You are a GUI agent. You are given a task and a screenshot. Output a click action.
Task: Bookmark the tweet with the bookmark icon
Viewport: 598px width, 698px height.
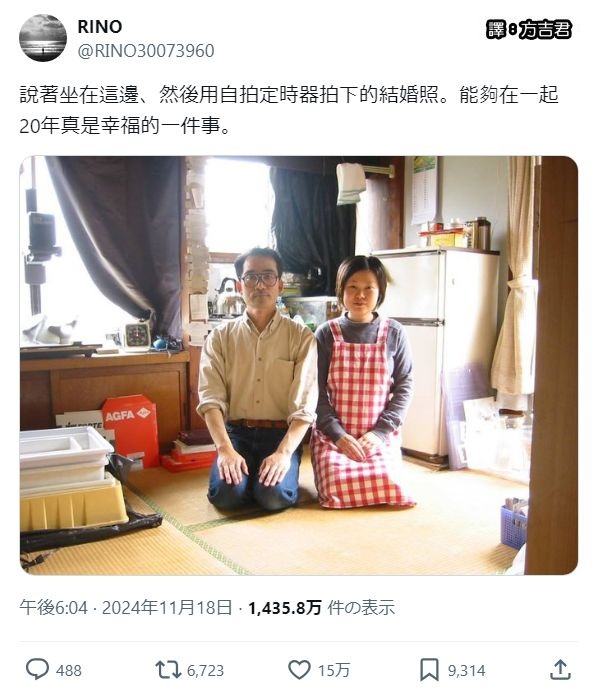(x=429, y=670)
